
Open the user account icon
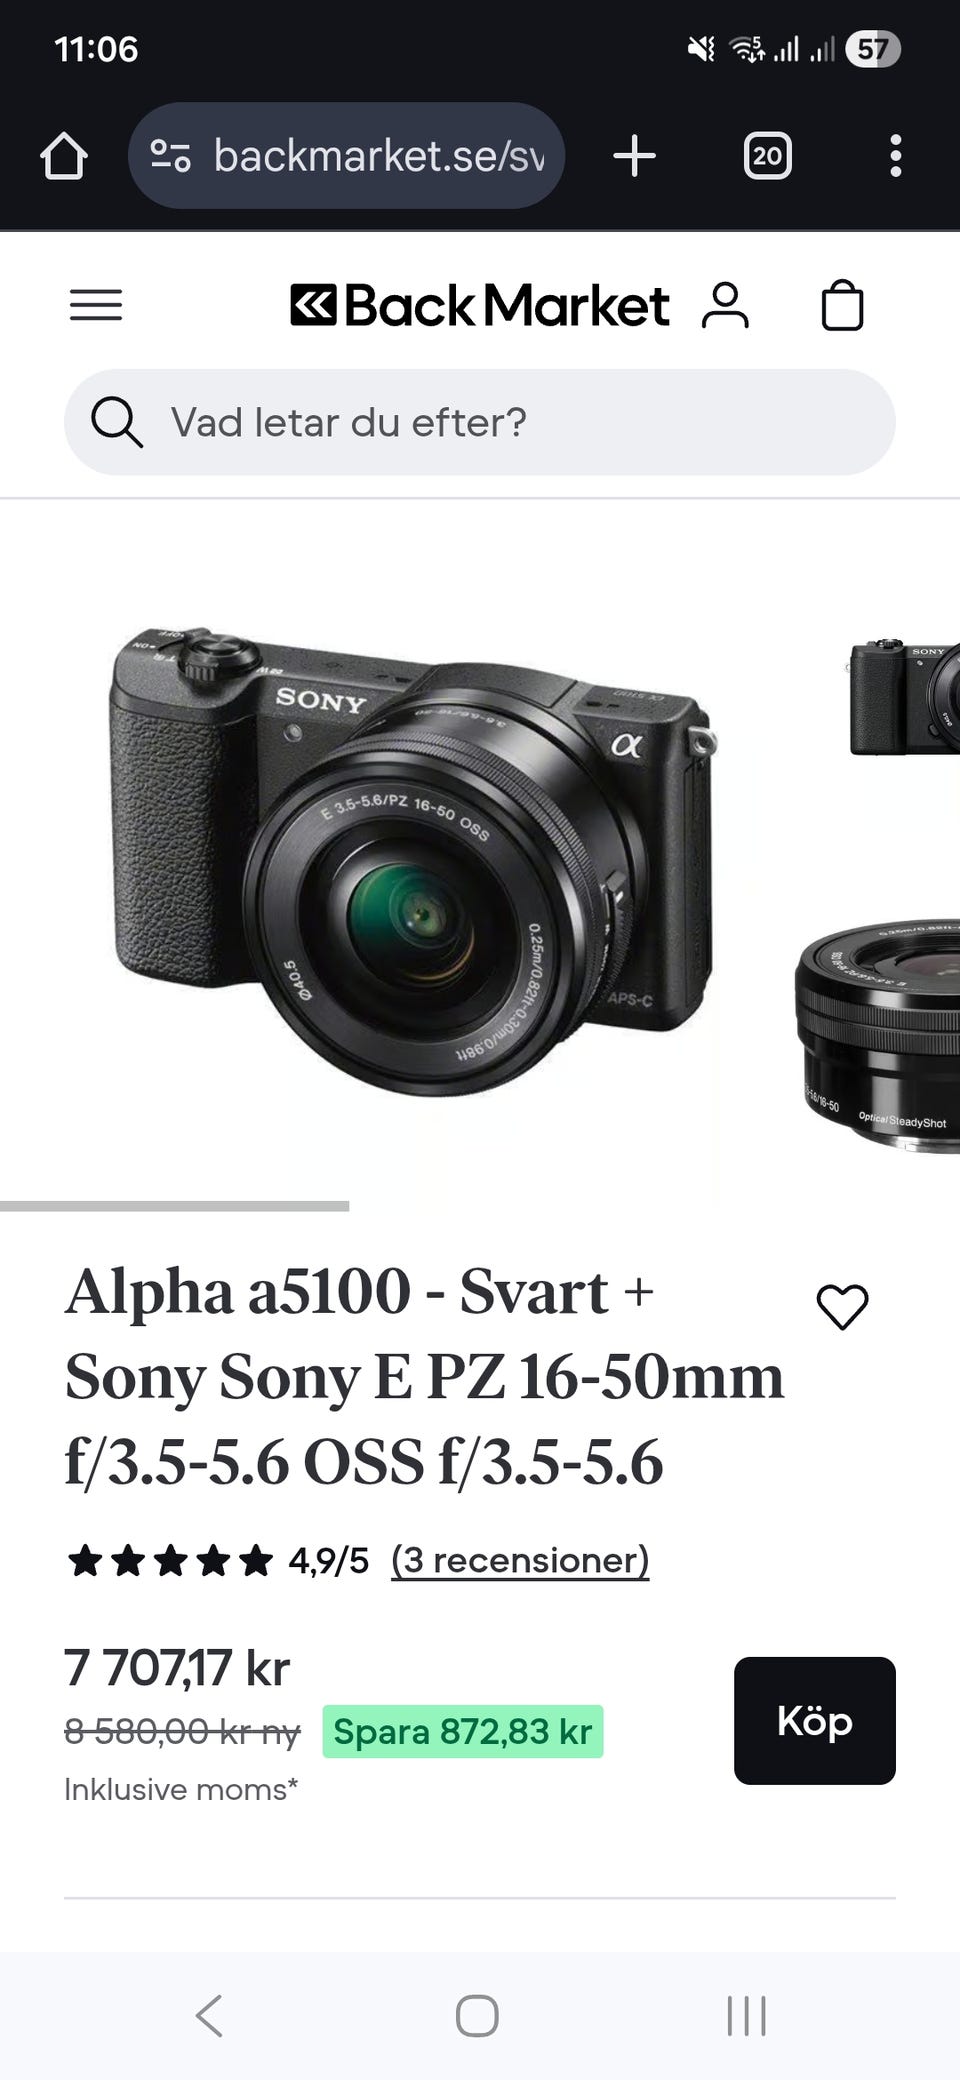point(725,305)
